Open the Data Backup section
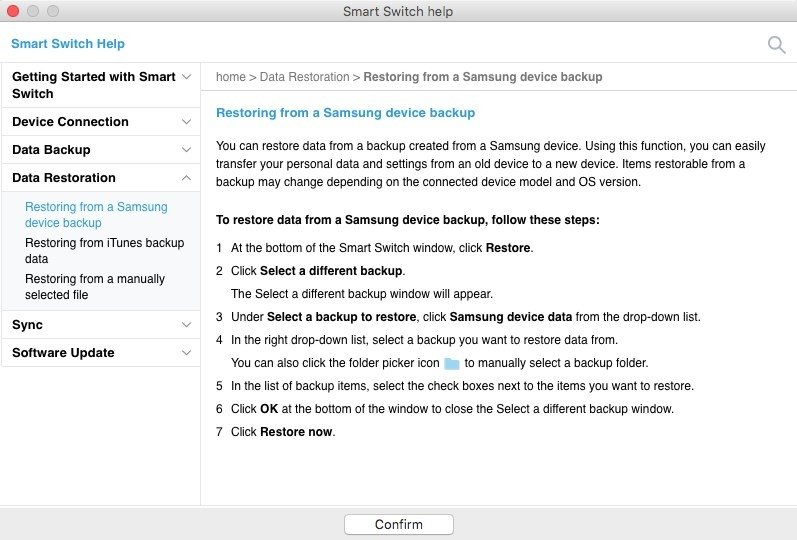The width and height of the screenshot is (797, 540). pos(101,149)
